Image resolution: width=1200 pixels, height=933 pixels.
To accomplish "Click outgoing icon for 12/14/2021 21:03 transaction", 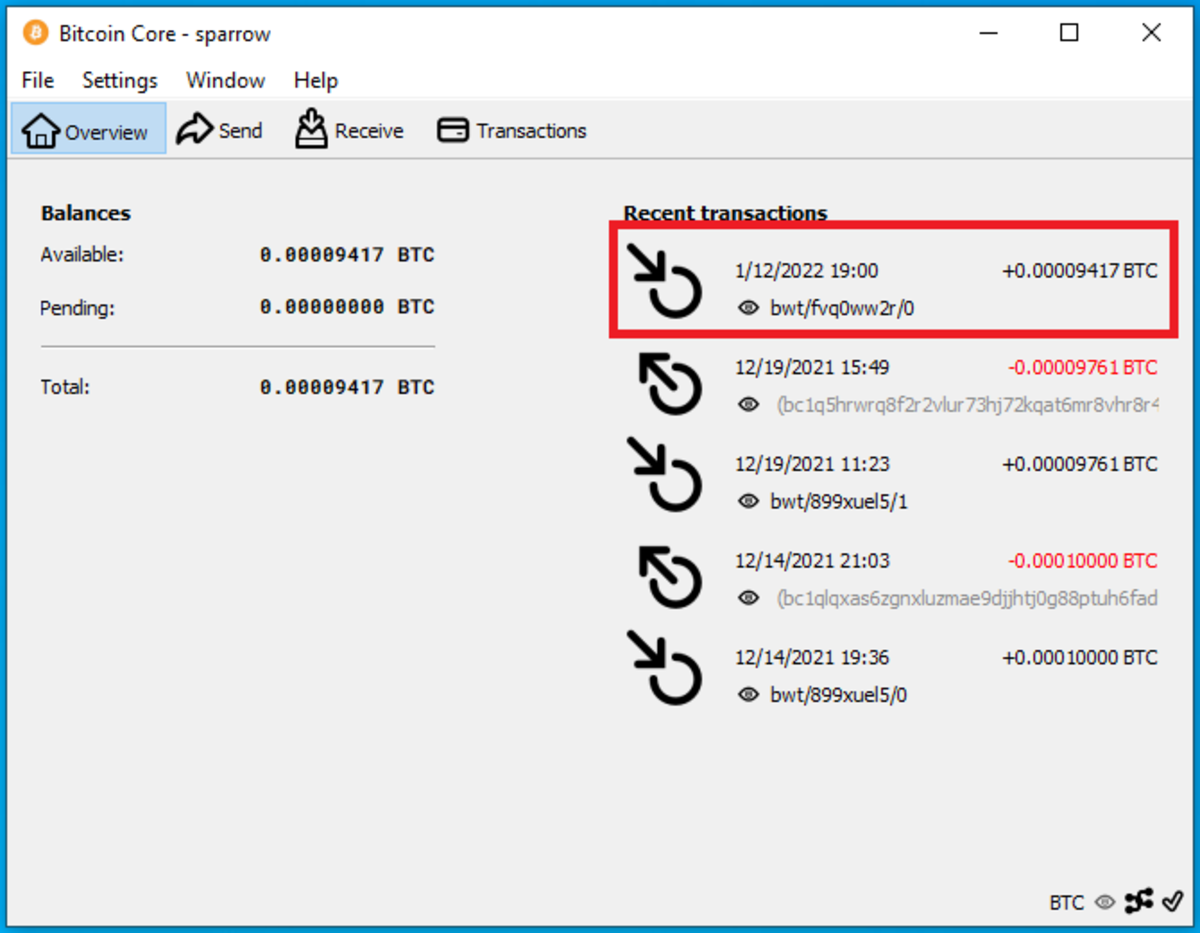I will [670, 579].
